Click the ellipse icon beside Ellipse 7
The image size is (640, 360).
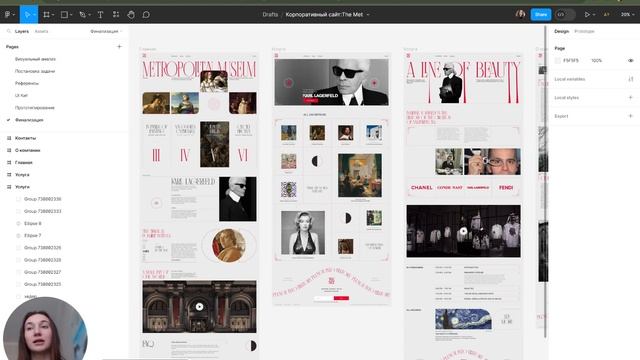[x=18, y=236]
